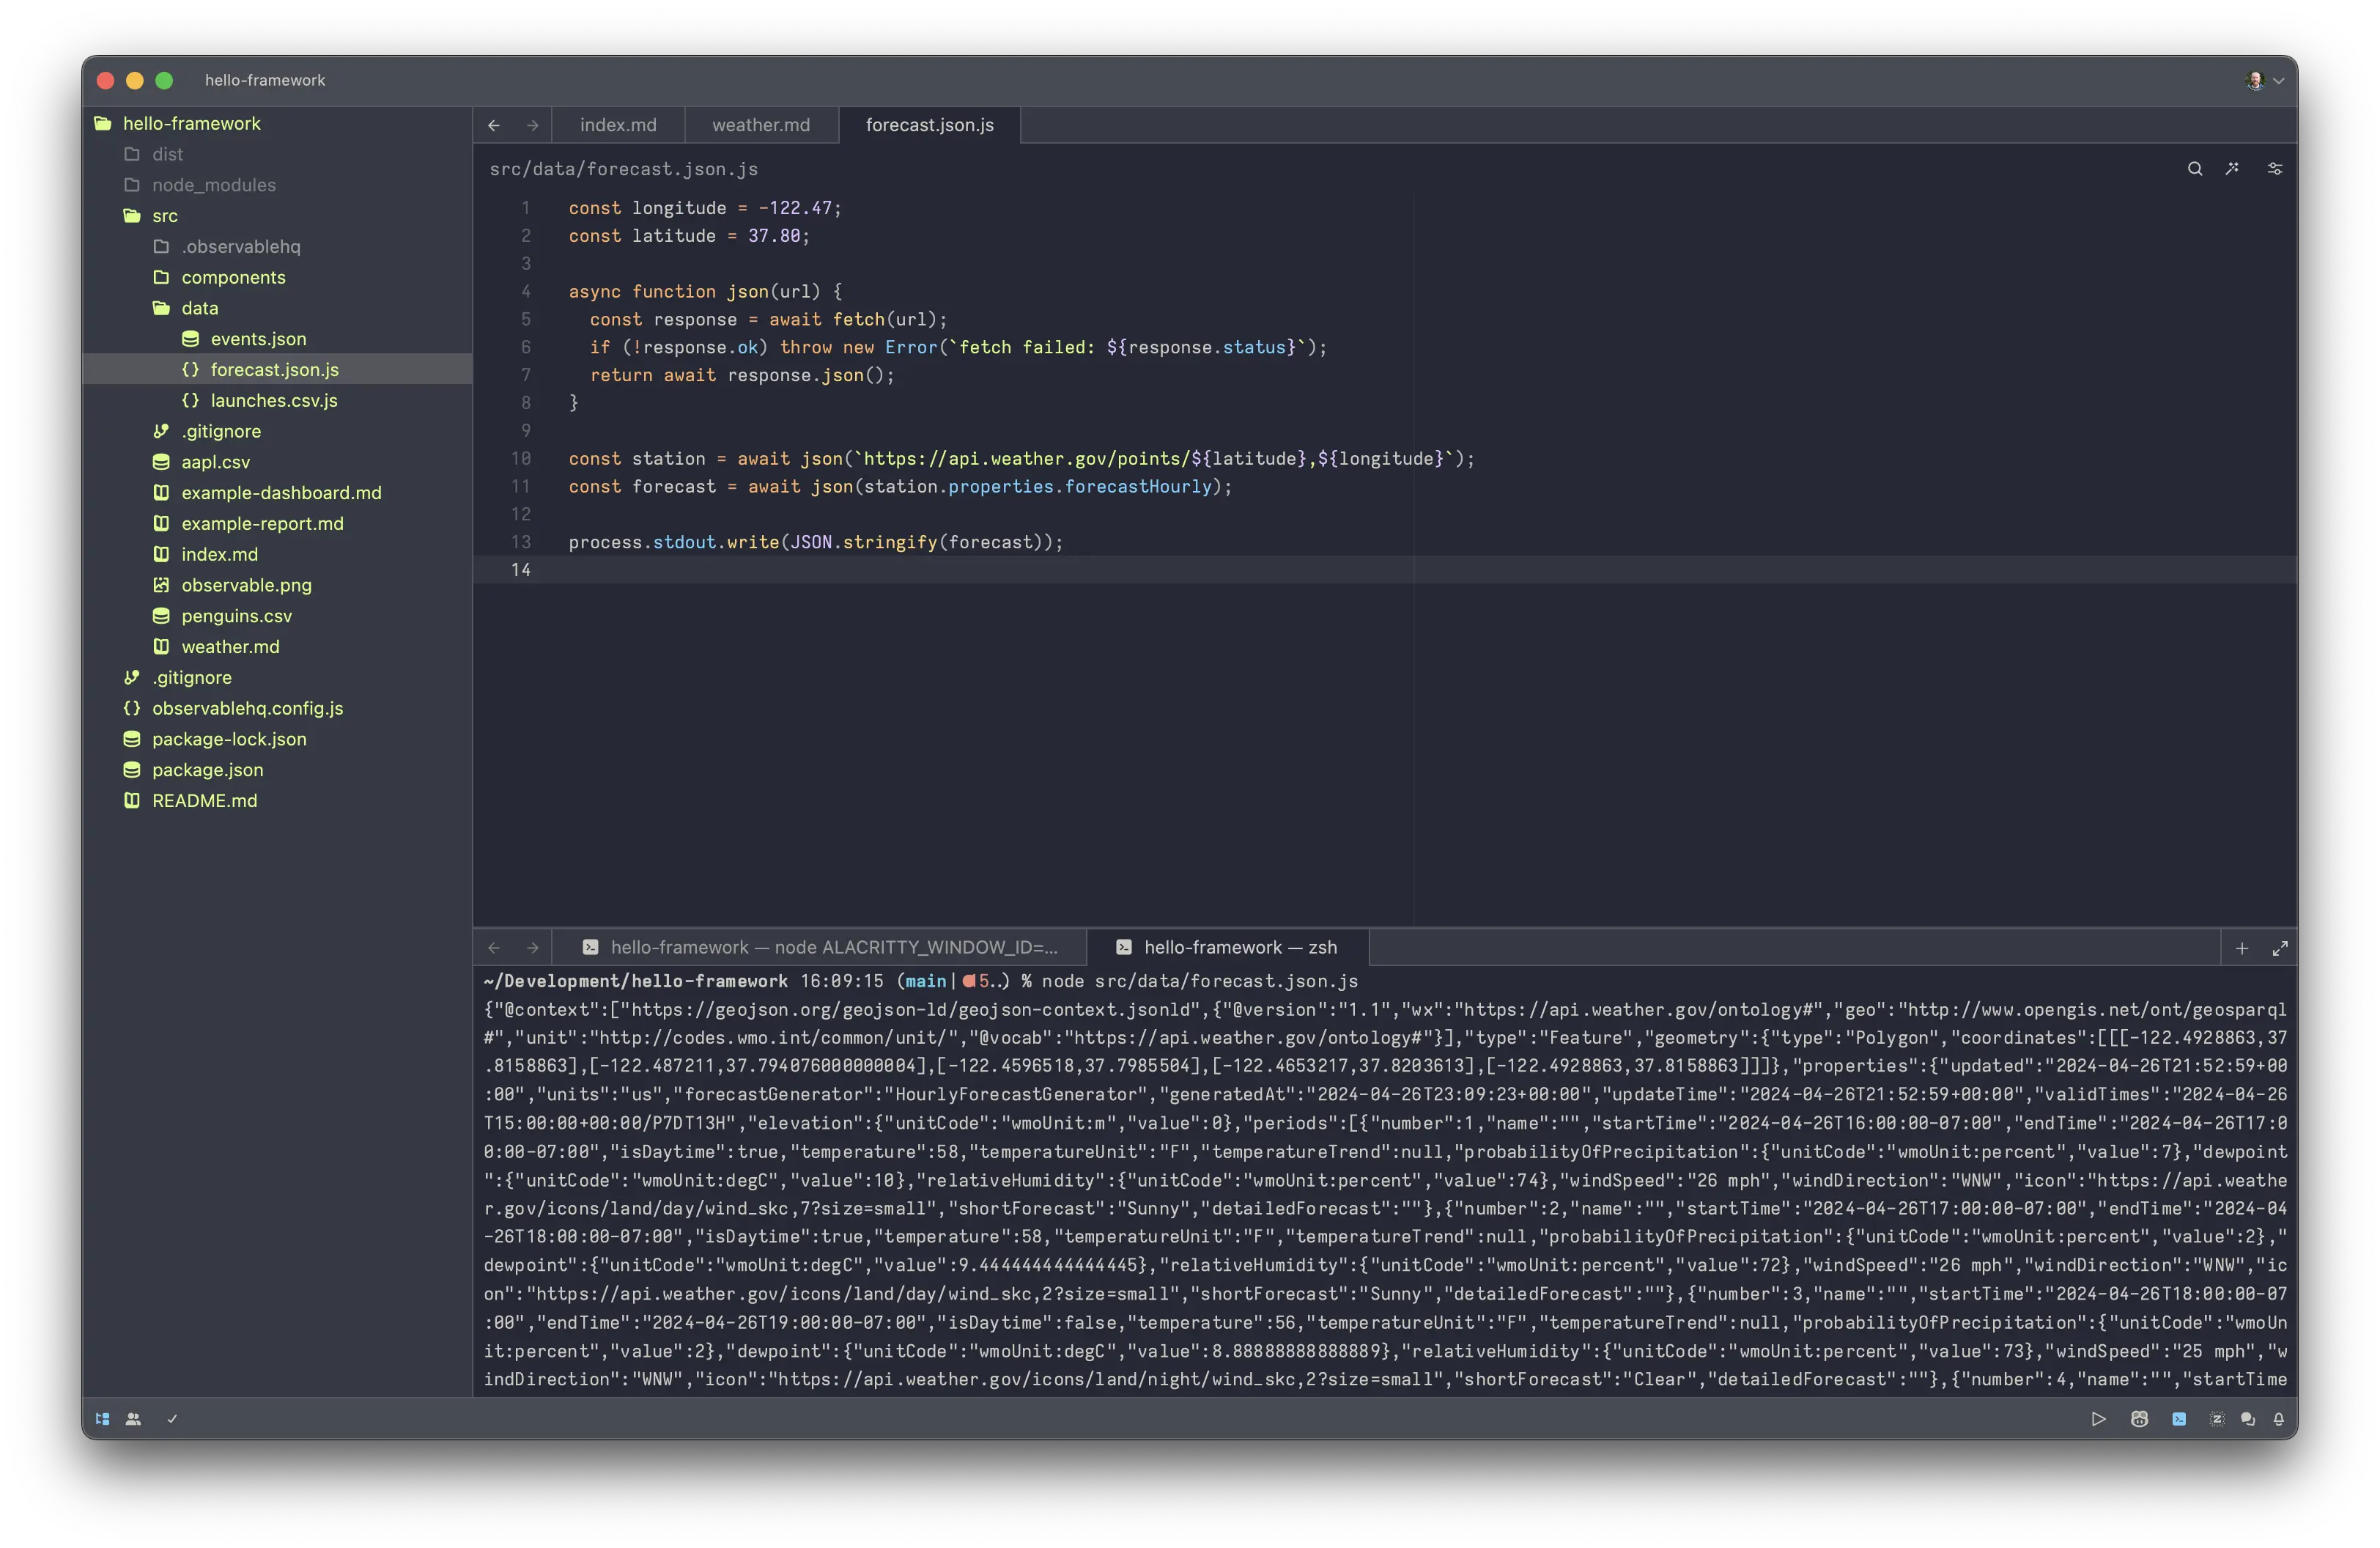Image resolution: width=2380 pixels, height=1548 pixels.
Task: Expand the components folder
Action: [x=233, y=277]
